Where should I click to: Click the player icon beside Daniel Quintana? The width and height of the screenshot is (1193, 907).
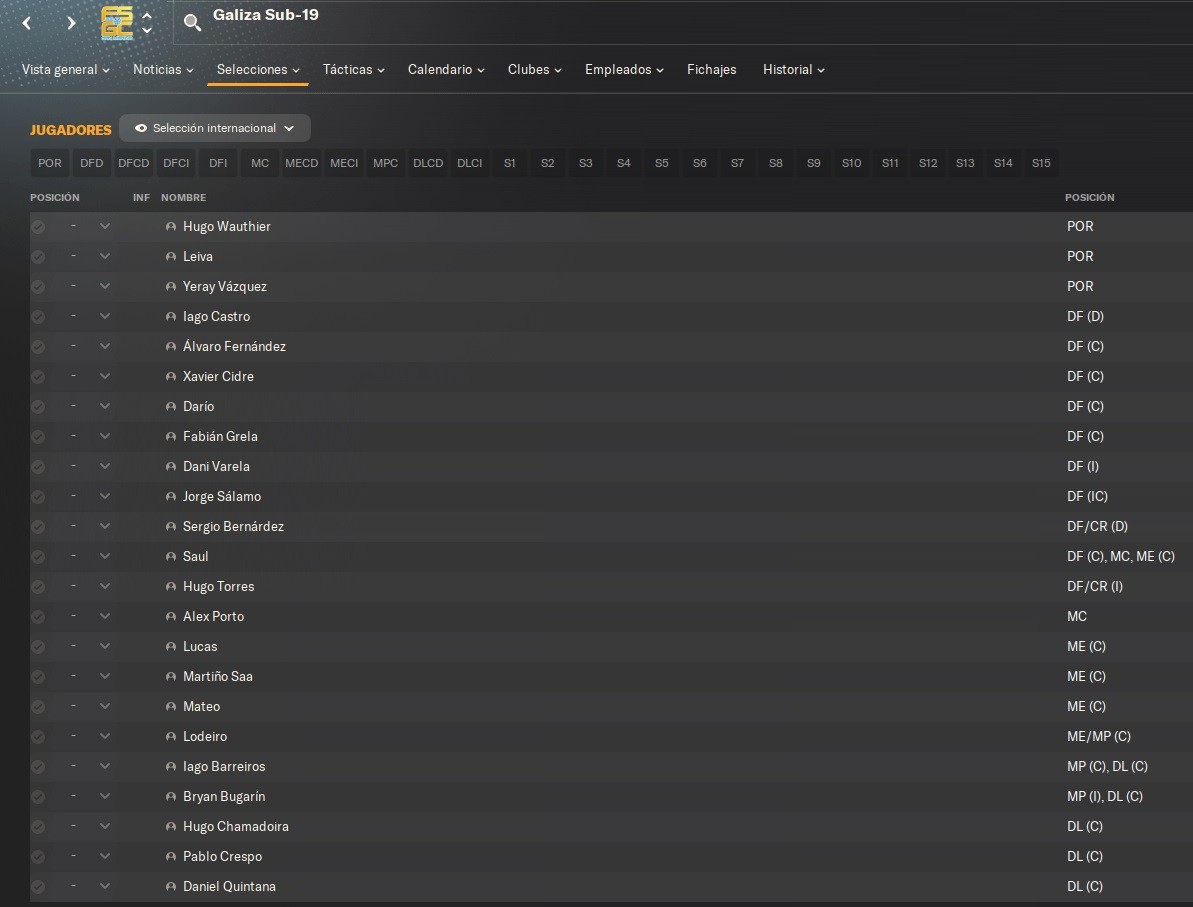(170, 886)
